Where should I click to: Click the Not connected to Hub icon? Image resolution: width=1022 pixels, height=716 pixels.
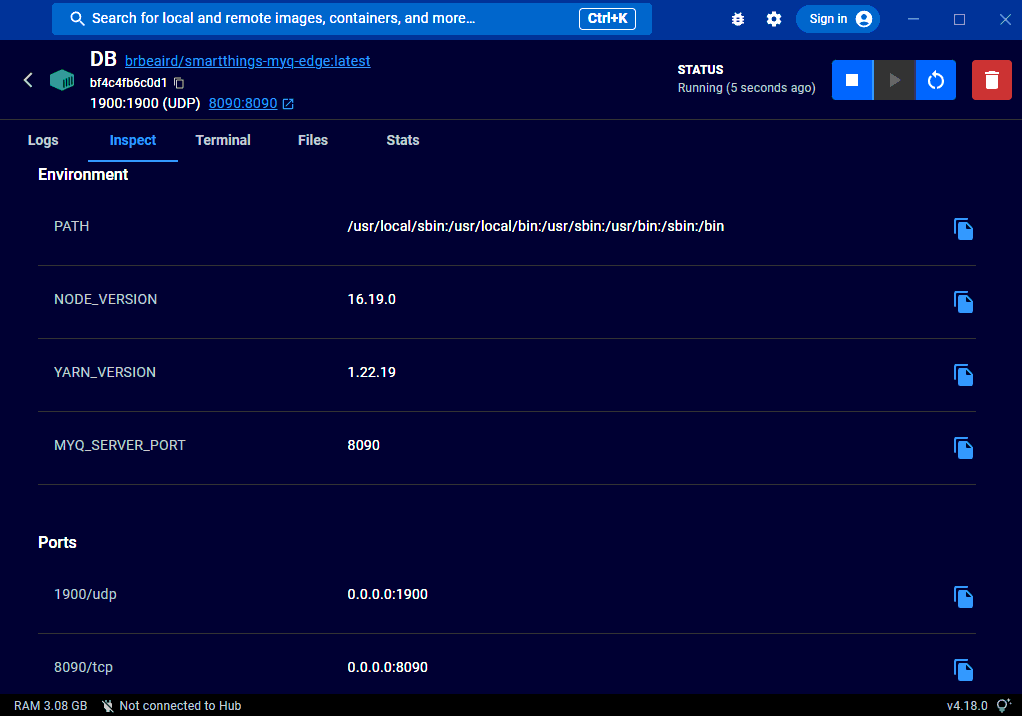point(108,706)
